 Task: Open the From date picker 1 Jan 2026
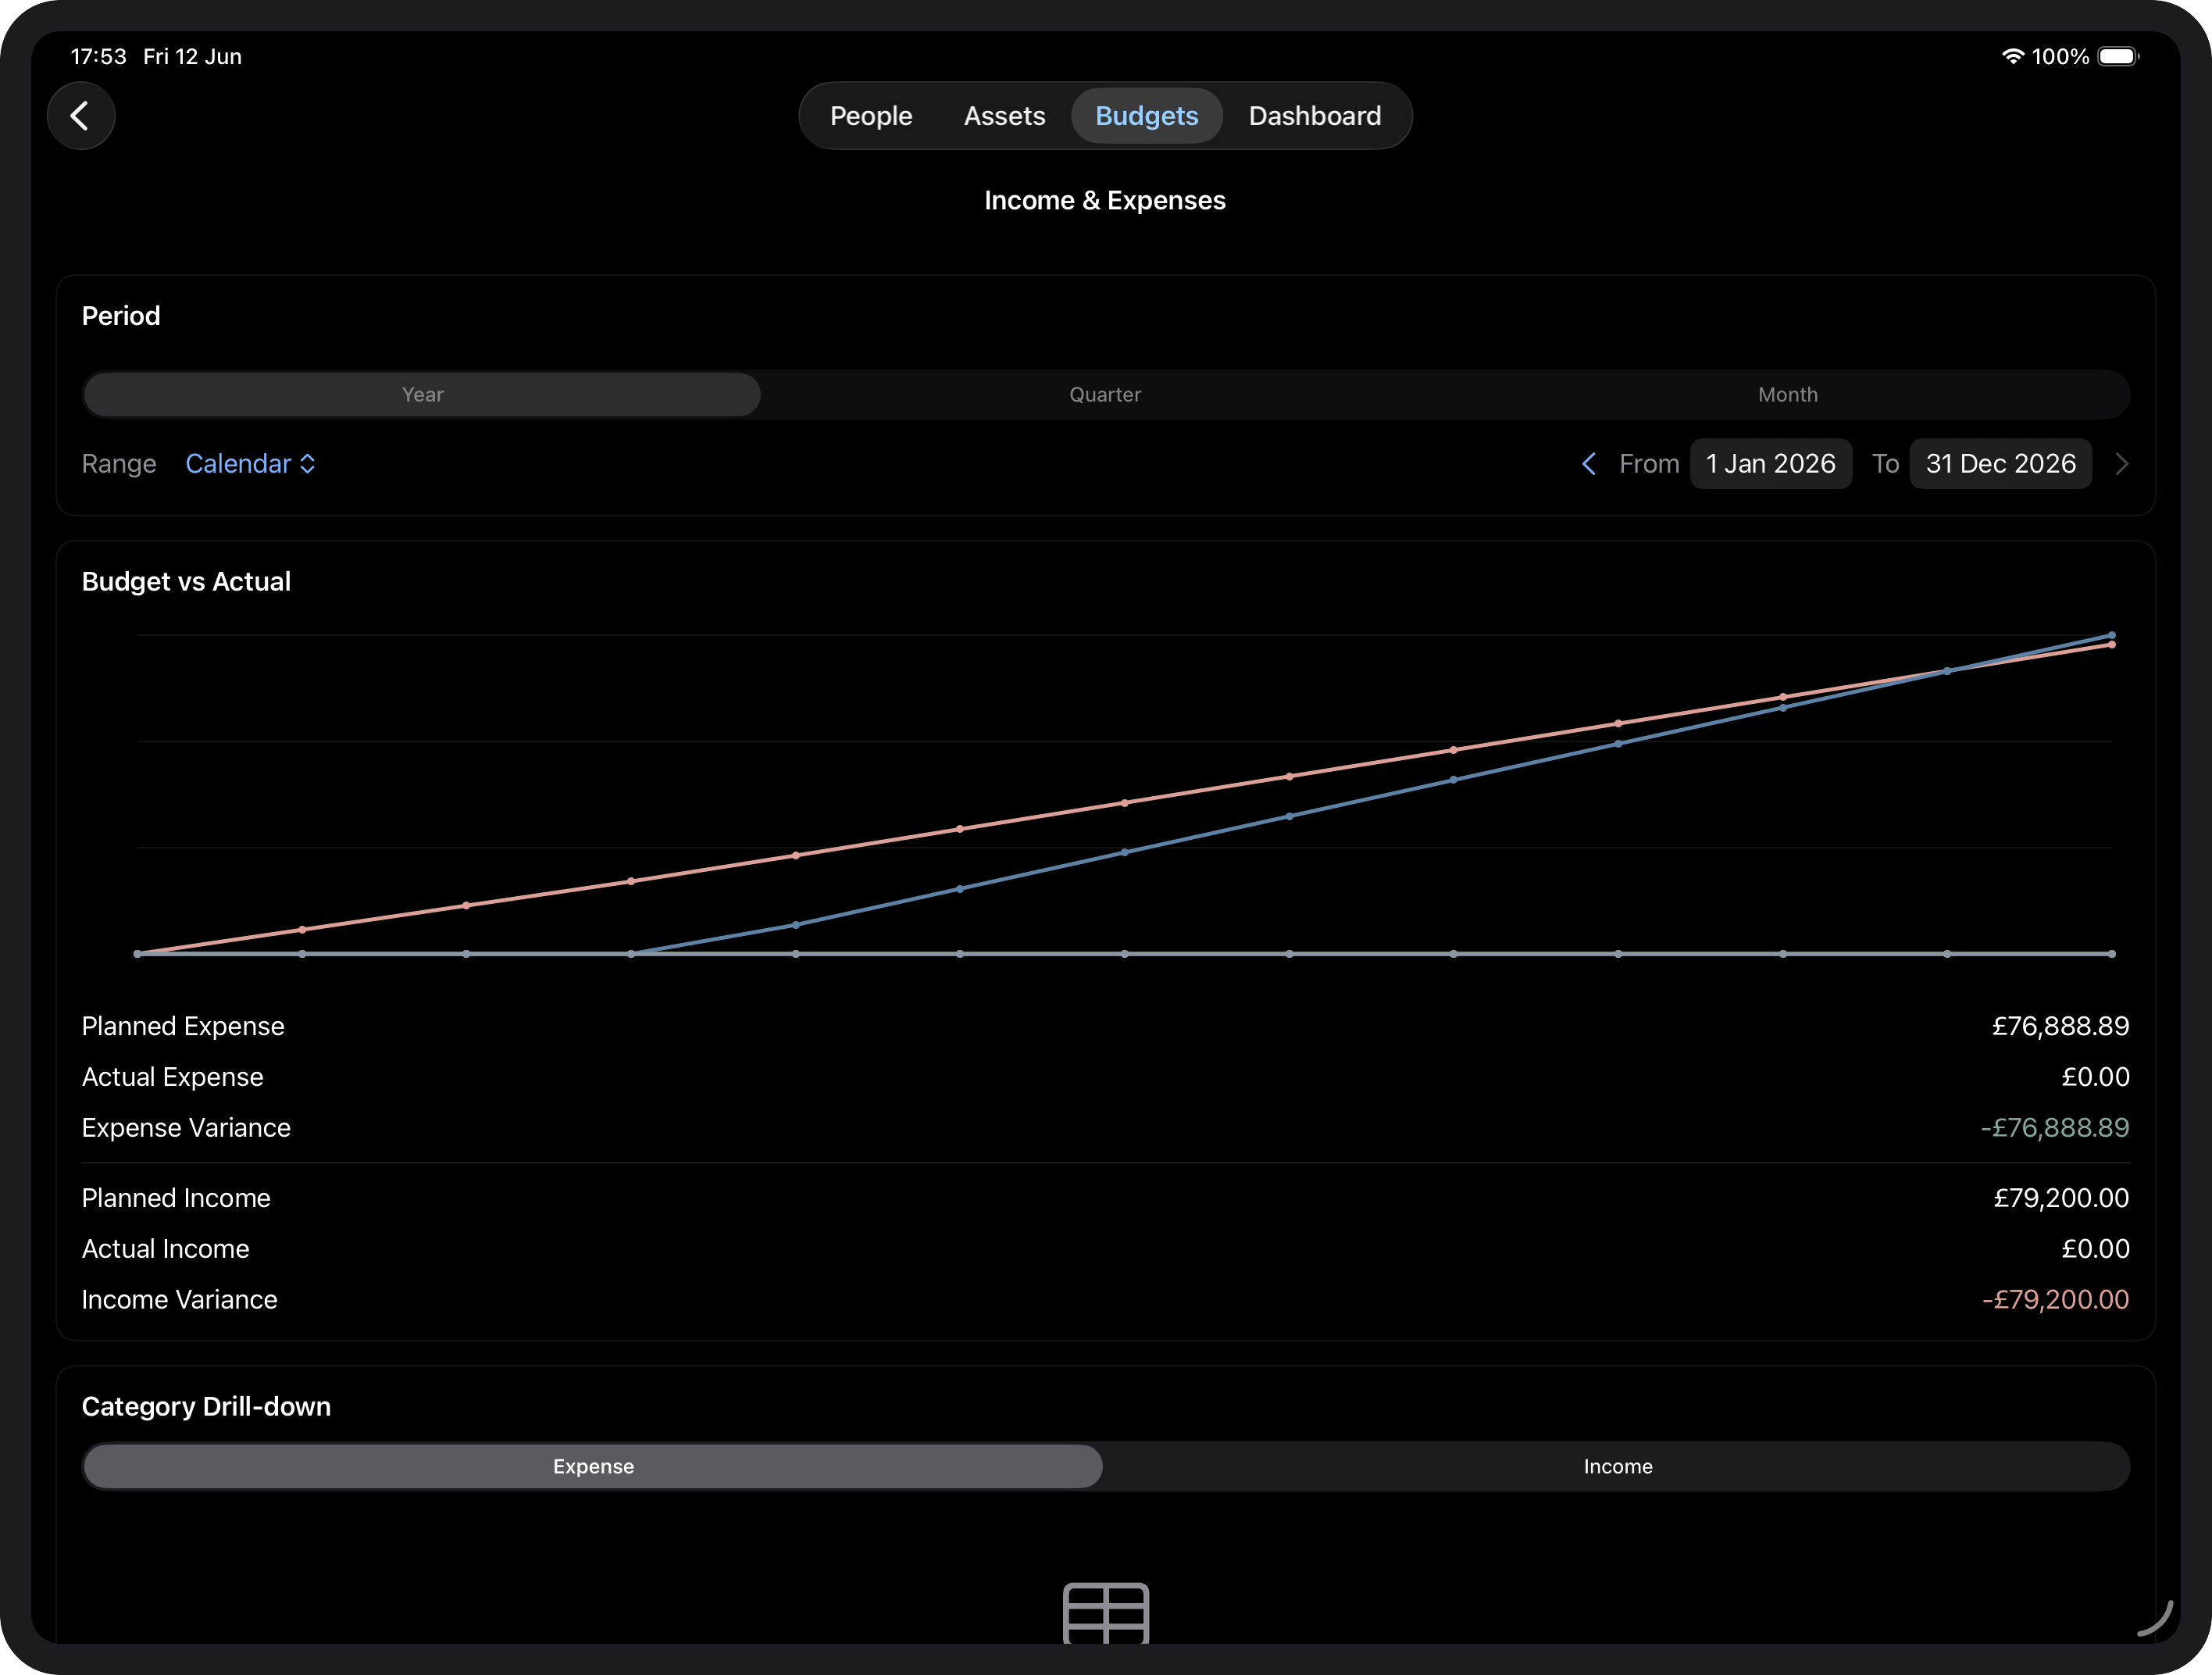click(x=1770, y=464)
